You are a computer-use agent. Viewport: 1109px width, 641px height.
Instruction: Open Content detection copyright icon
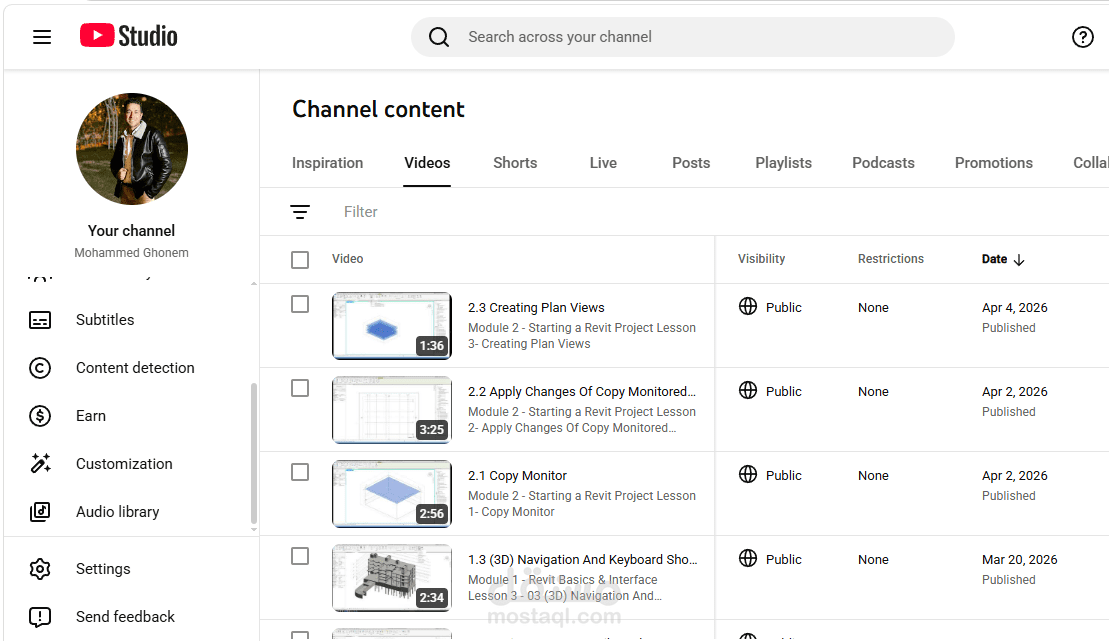40,368
